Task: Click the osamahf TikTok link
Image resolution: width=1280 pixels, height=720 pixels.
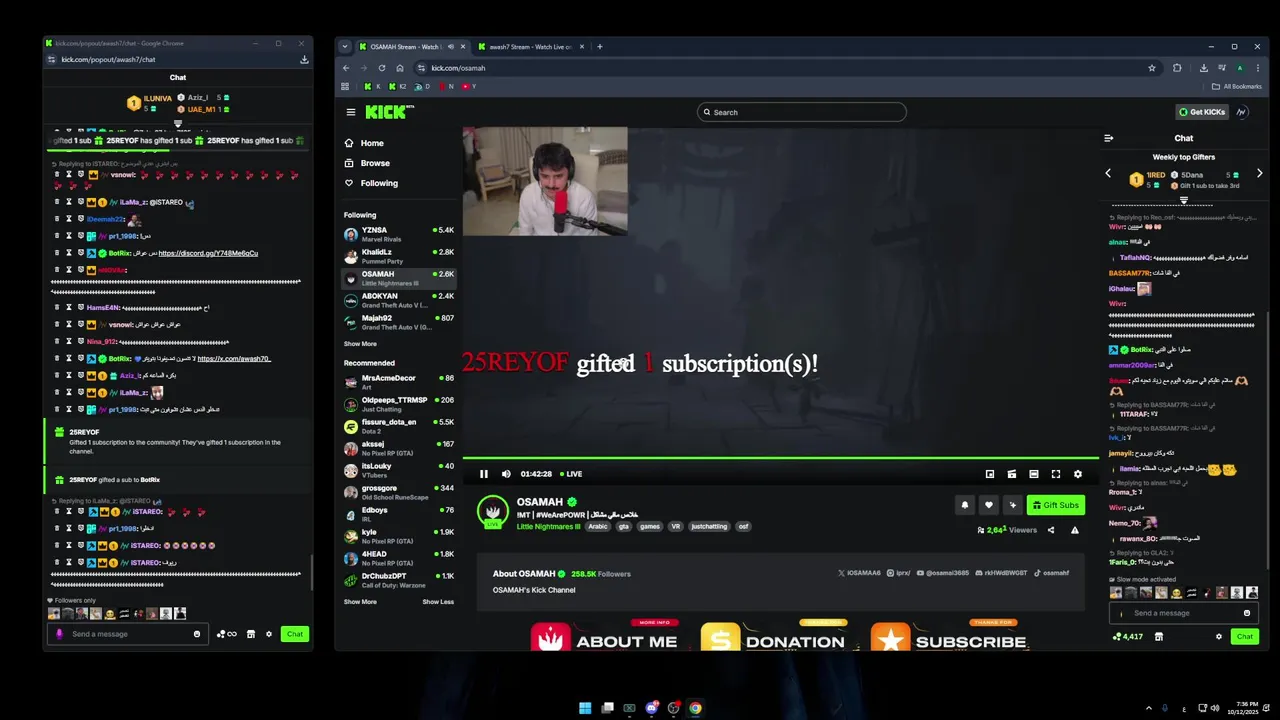Action: (x=1052, y=573)
